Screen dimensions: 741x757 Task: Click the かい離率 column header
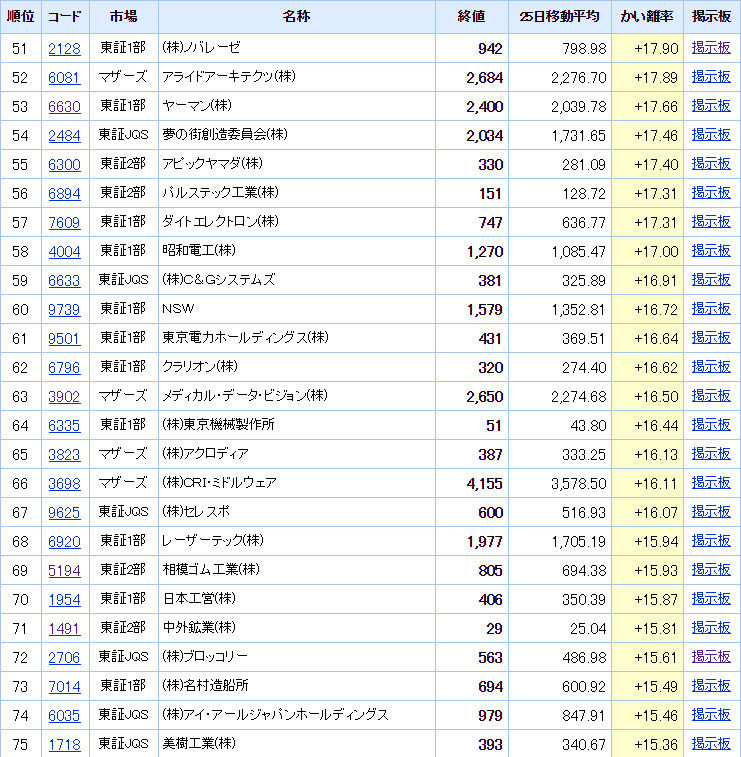coord(647,16)
